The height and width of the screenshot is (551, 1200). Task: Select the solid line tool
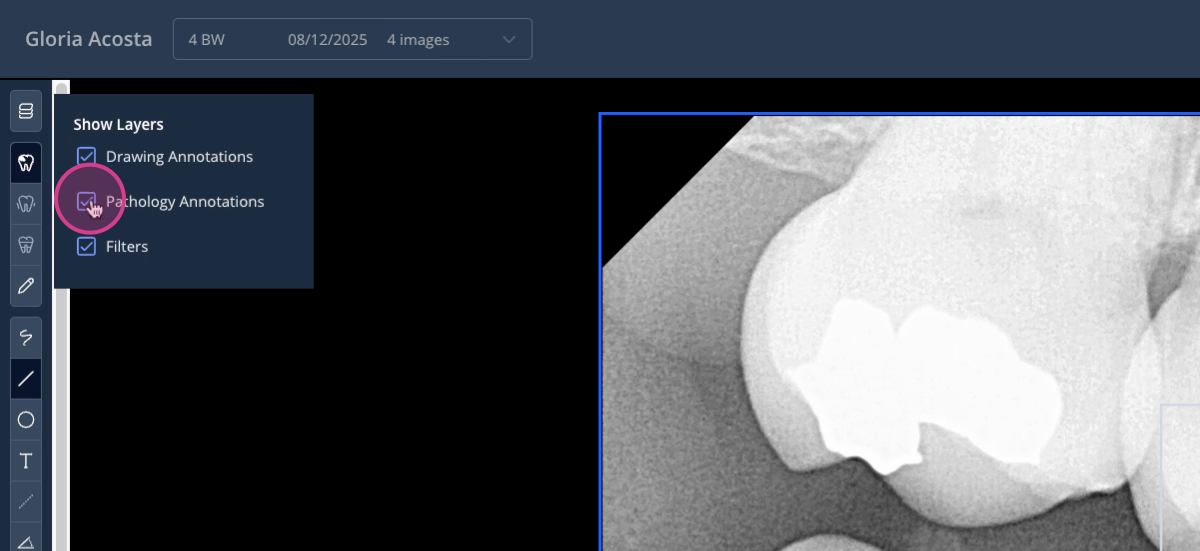tap(26, 379)
